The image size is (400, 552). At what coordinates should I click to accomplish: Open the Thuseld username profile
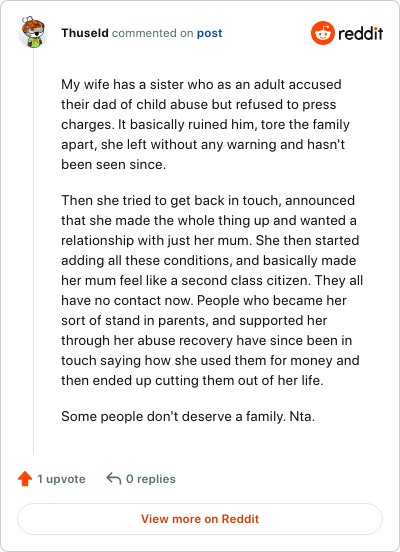pyautogui.click(x=85, y=33)
